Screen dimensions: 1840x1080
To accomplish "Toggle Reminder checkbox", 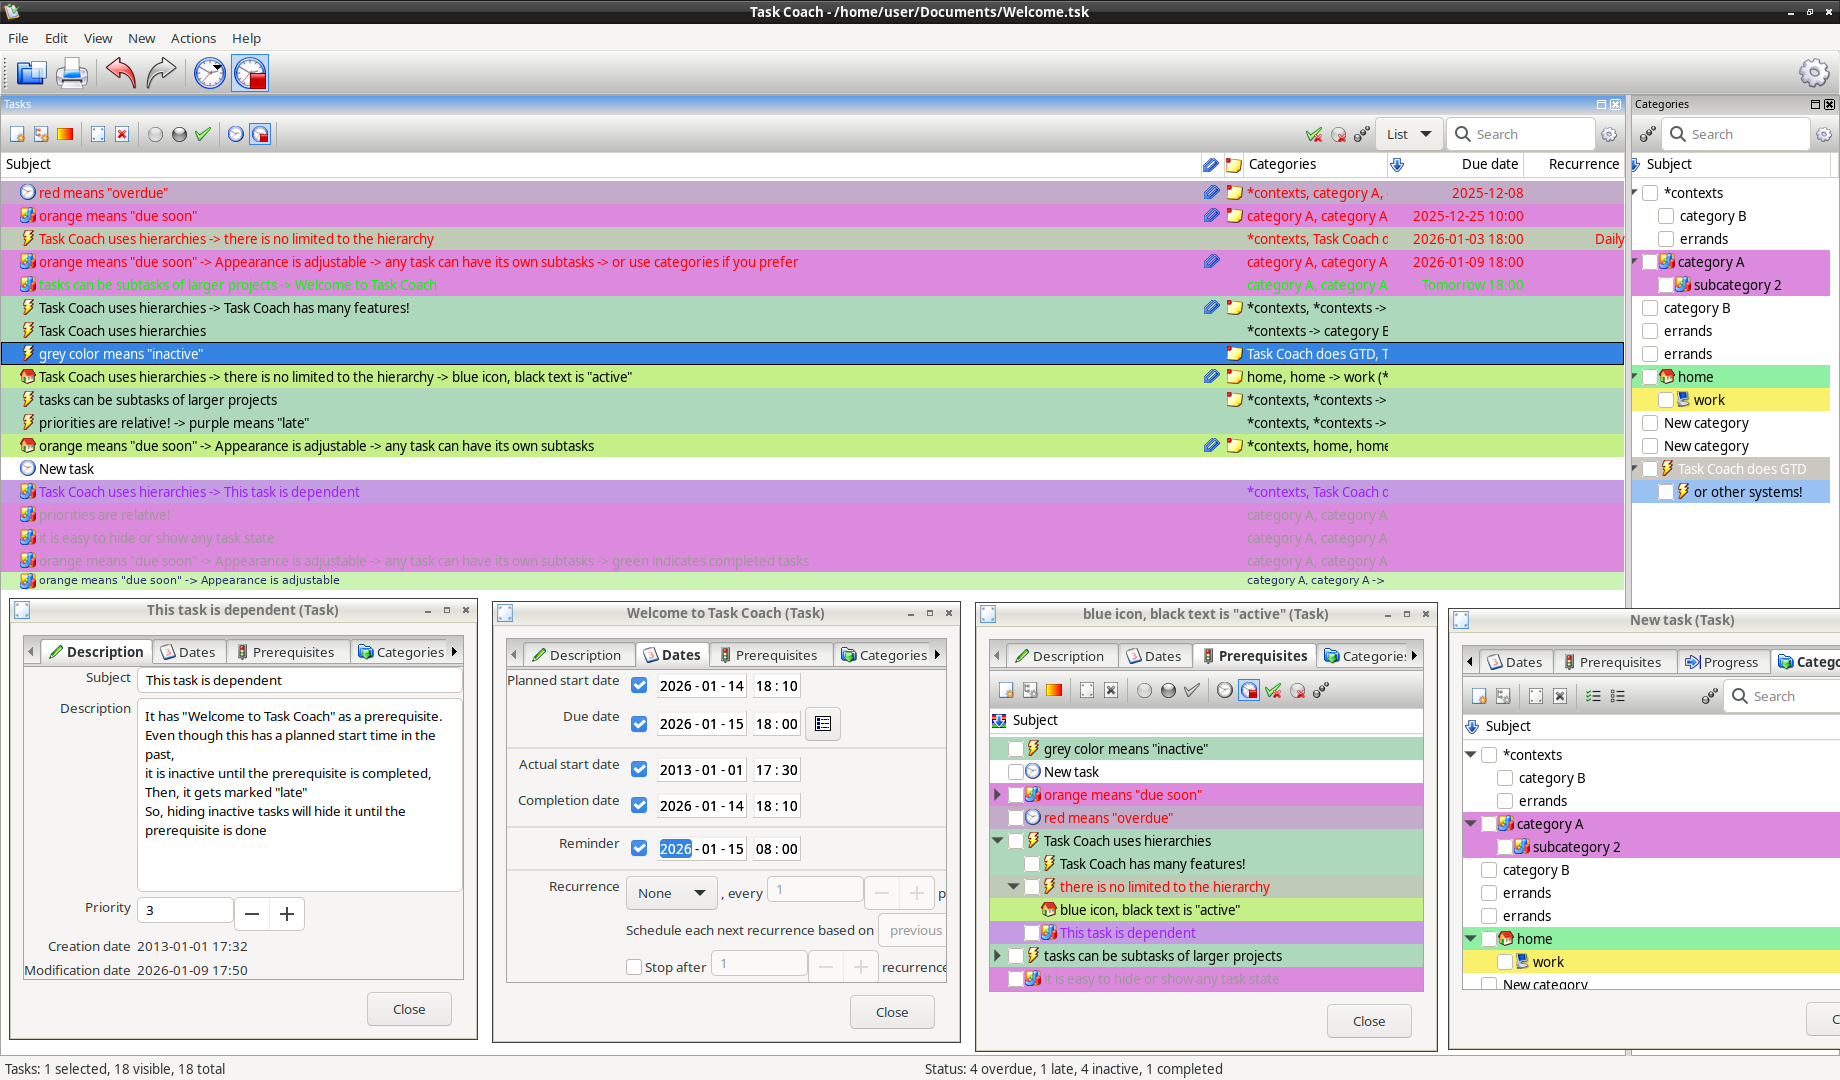I will pyautogui.click(x=639, y=849).
